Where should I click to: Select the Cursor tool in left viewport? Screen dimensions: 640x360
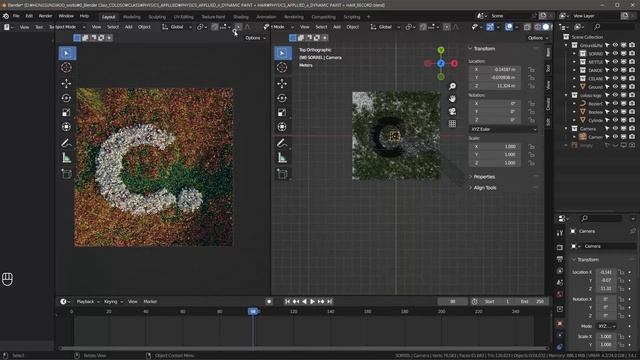pyautogui.click(x=67, y=67)
